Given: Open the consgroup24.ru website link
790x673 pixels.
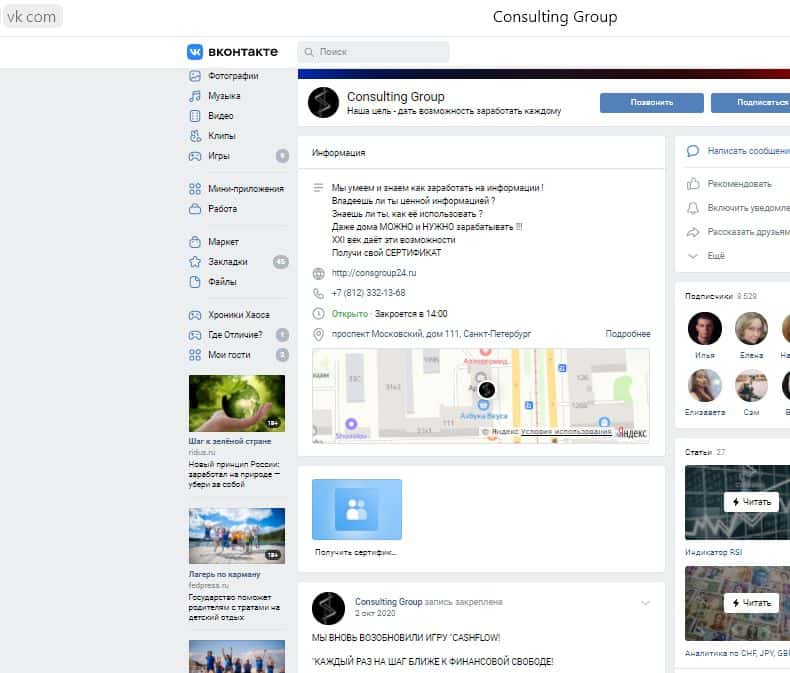Looking at the screenshot, I should pyautogui.click(x=373, y=273).
